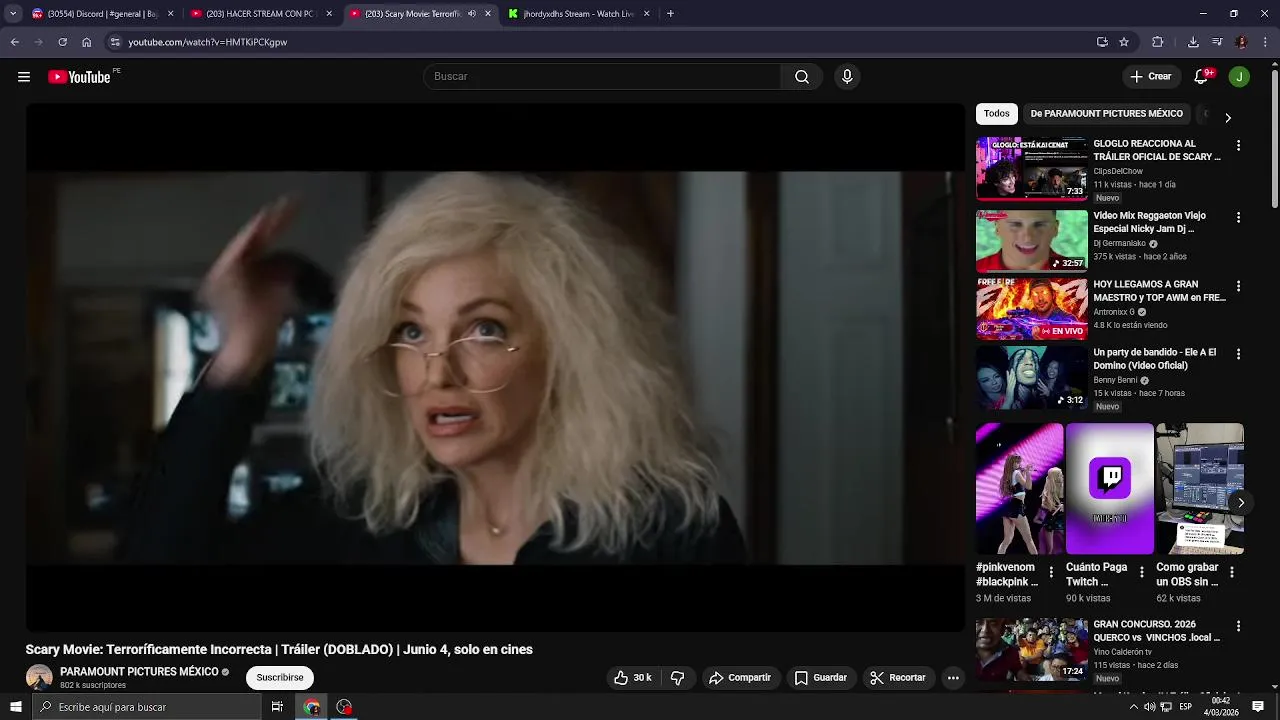The image size is (1280, 720).
Task: Open options for Video Mix Reggaeton Viejo
Action: click(x=1238, y=218)
